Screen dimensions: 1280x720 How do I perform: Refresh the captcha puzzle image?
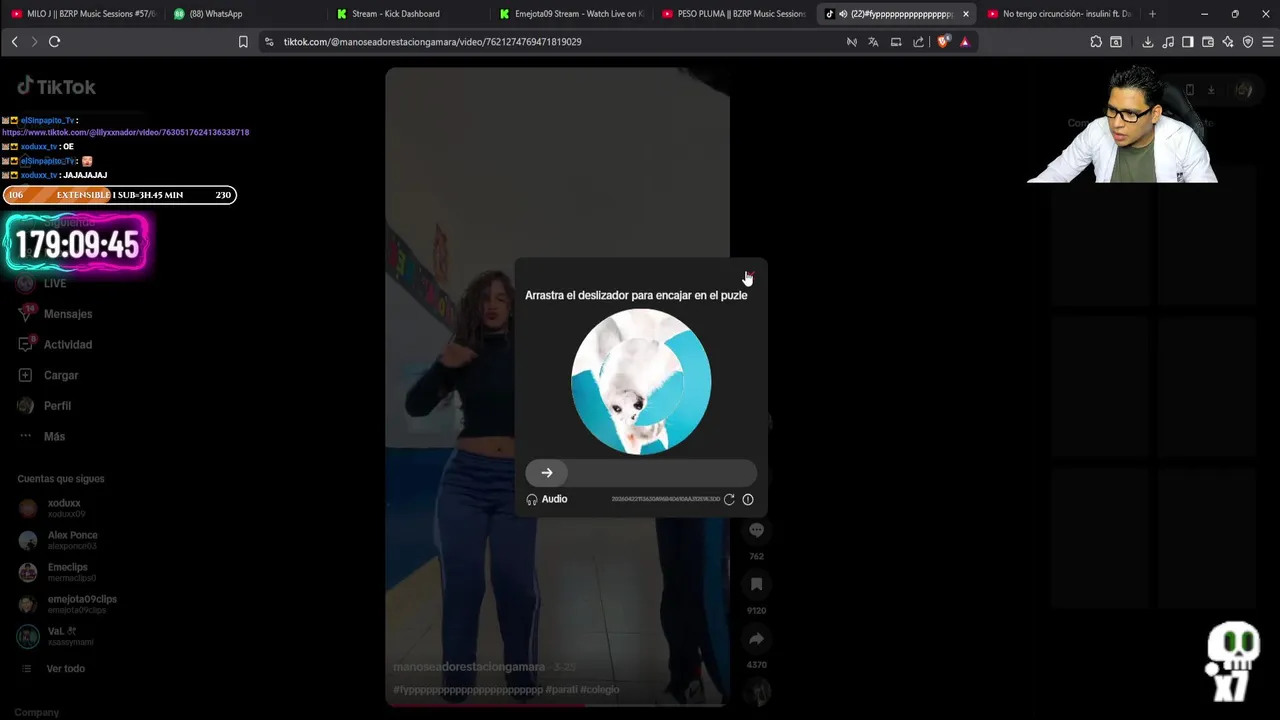[729, 499]
